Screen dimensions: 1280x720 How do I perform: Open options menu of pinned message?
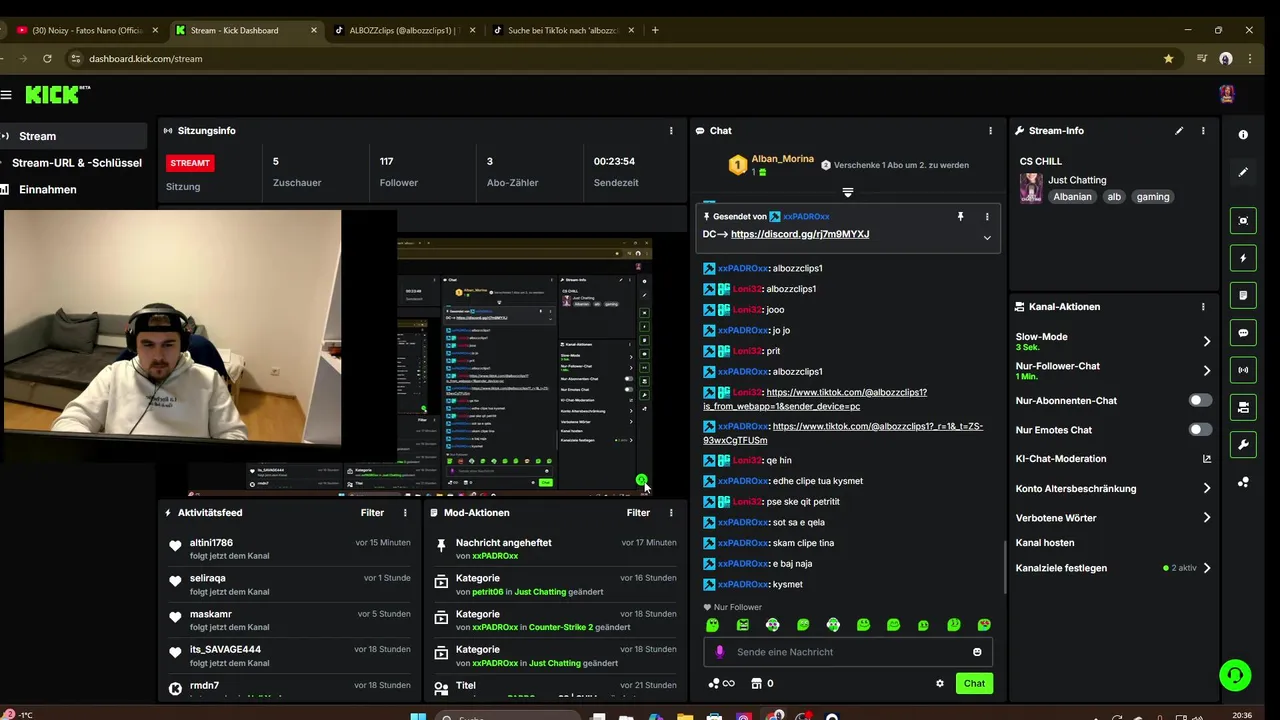(x=987, y=216)
